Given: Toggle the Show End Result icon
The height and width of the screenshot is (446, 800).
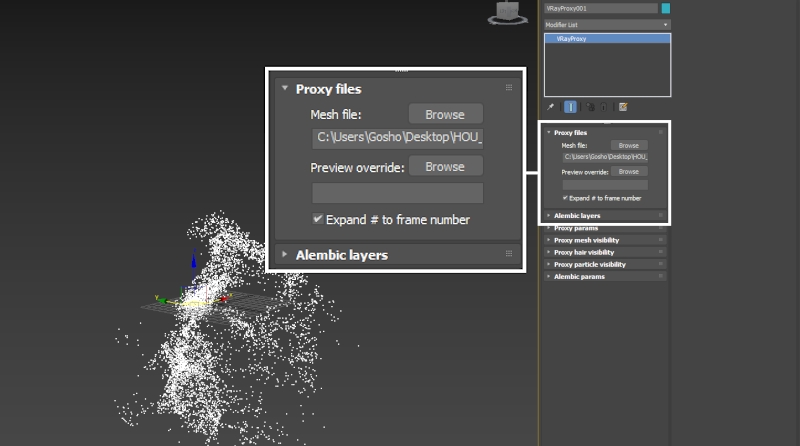Looking at the screenshot, I should point(570,106).
